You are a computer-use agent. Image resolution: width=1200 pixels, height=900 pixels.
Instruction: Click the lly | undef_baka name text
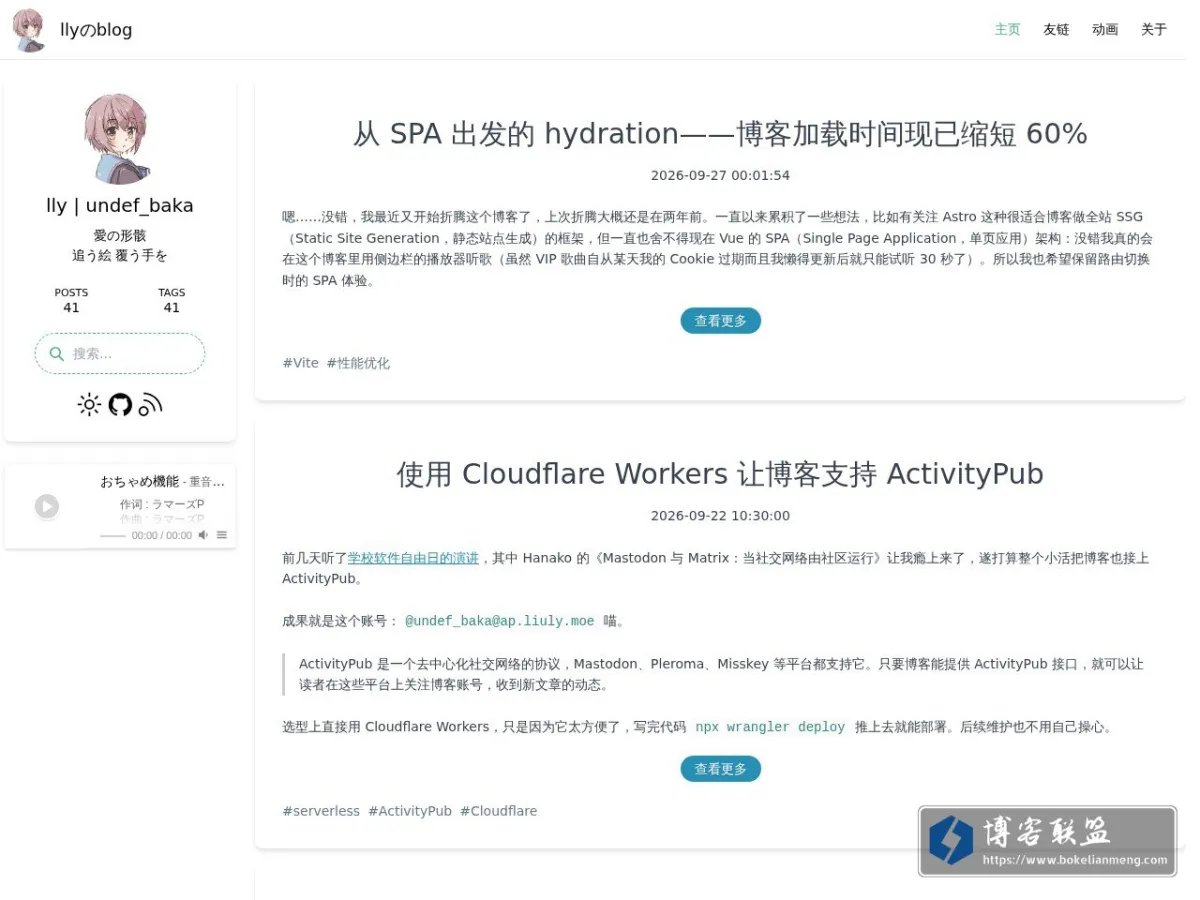click(120, 206)
